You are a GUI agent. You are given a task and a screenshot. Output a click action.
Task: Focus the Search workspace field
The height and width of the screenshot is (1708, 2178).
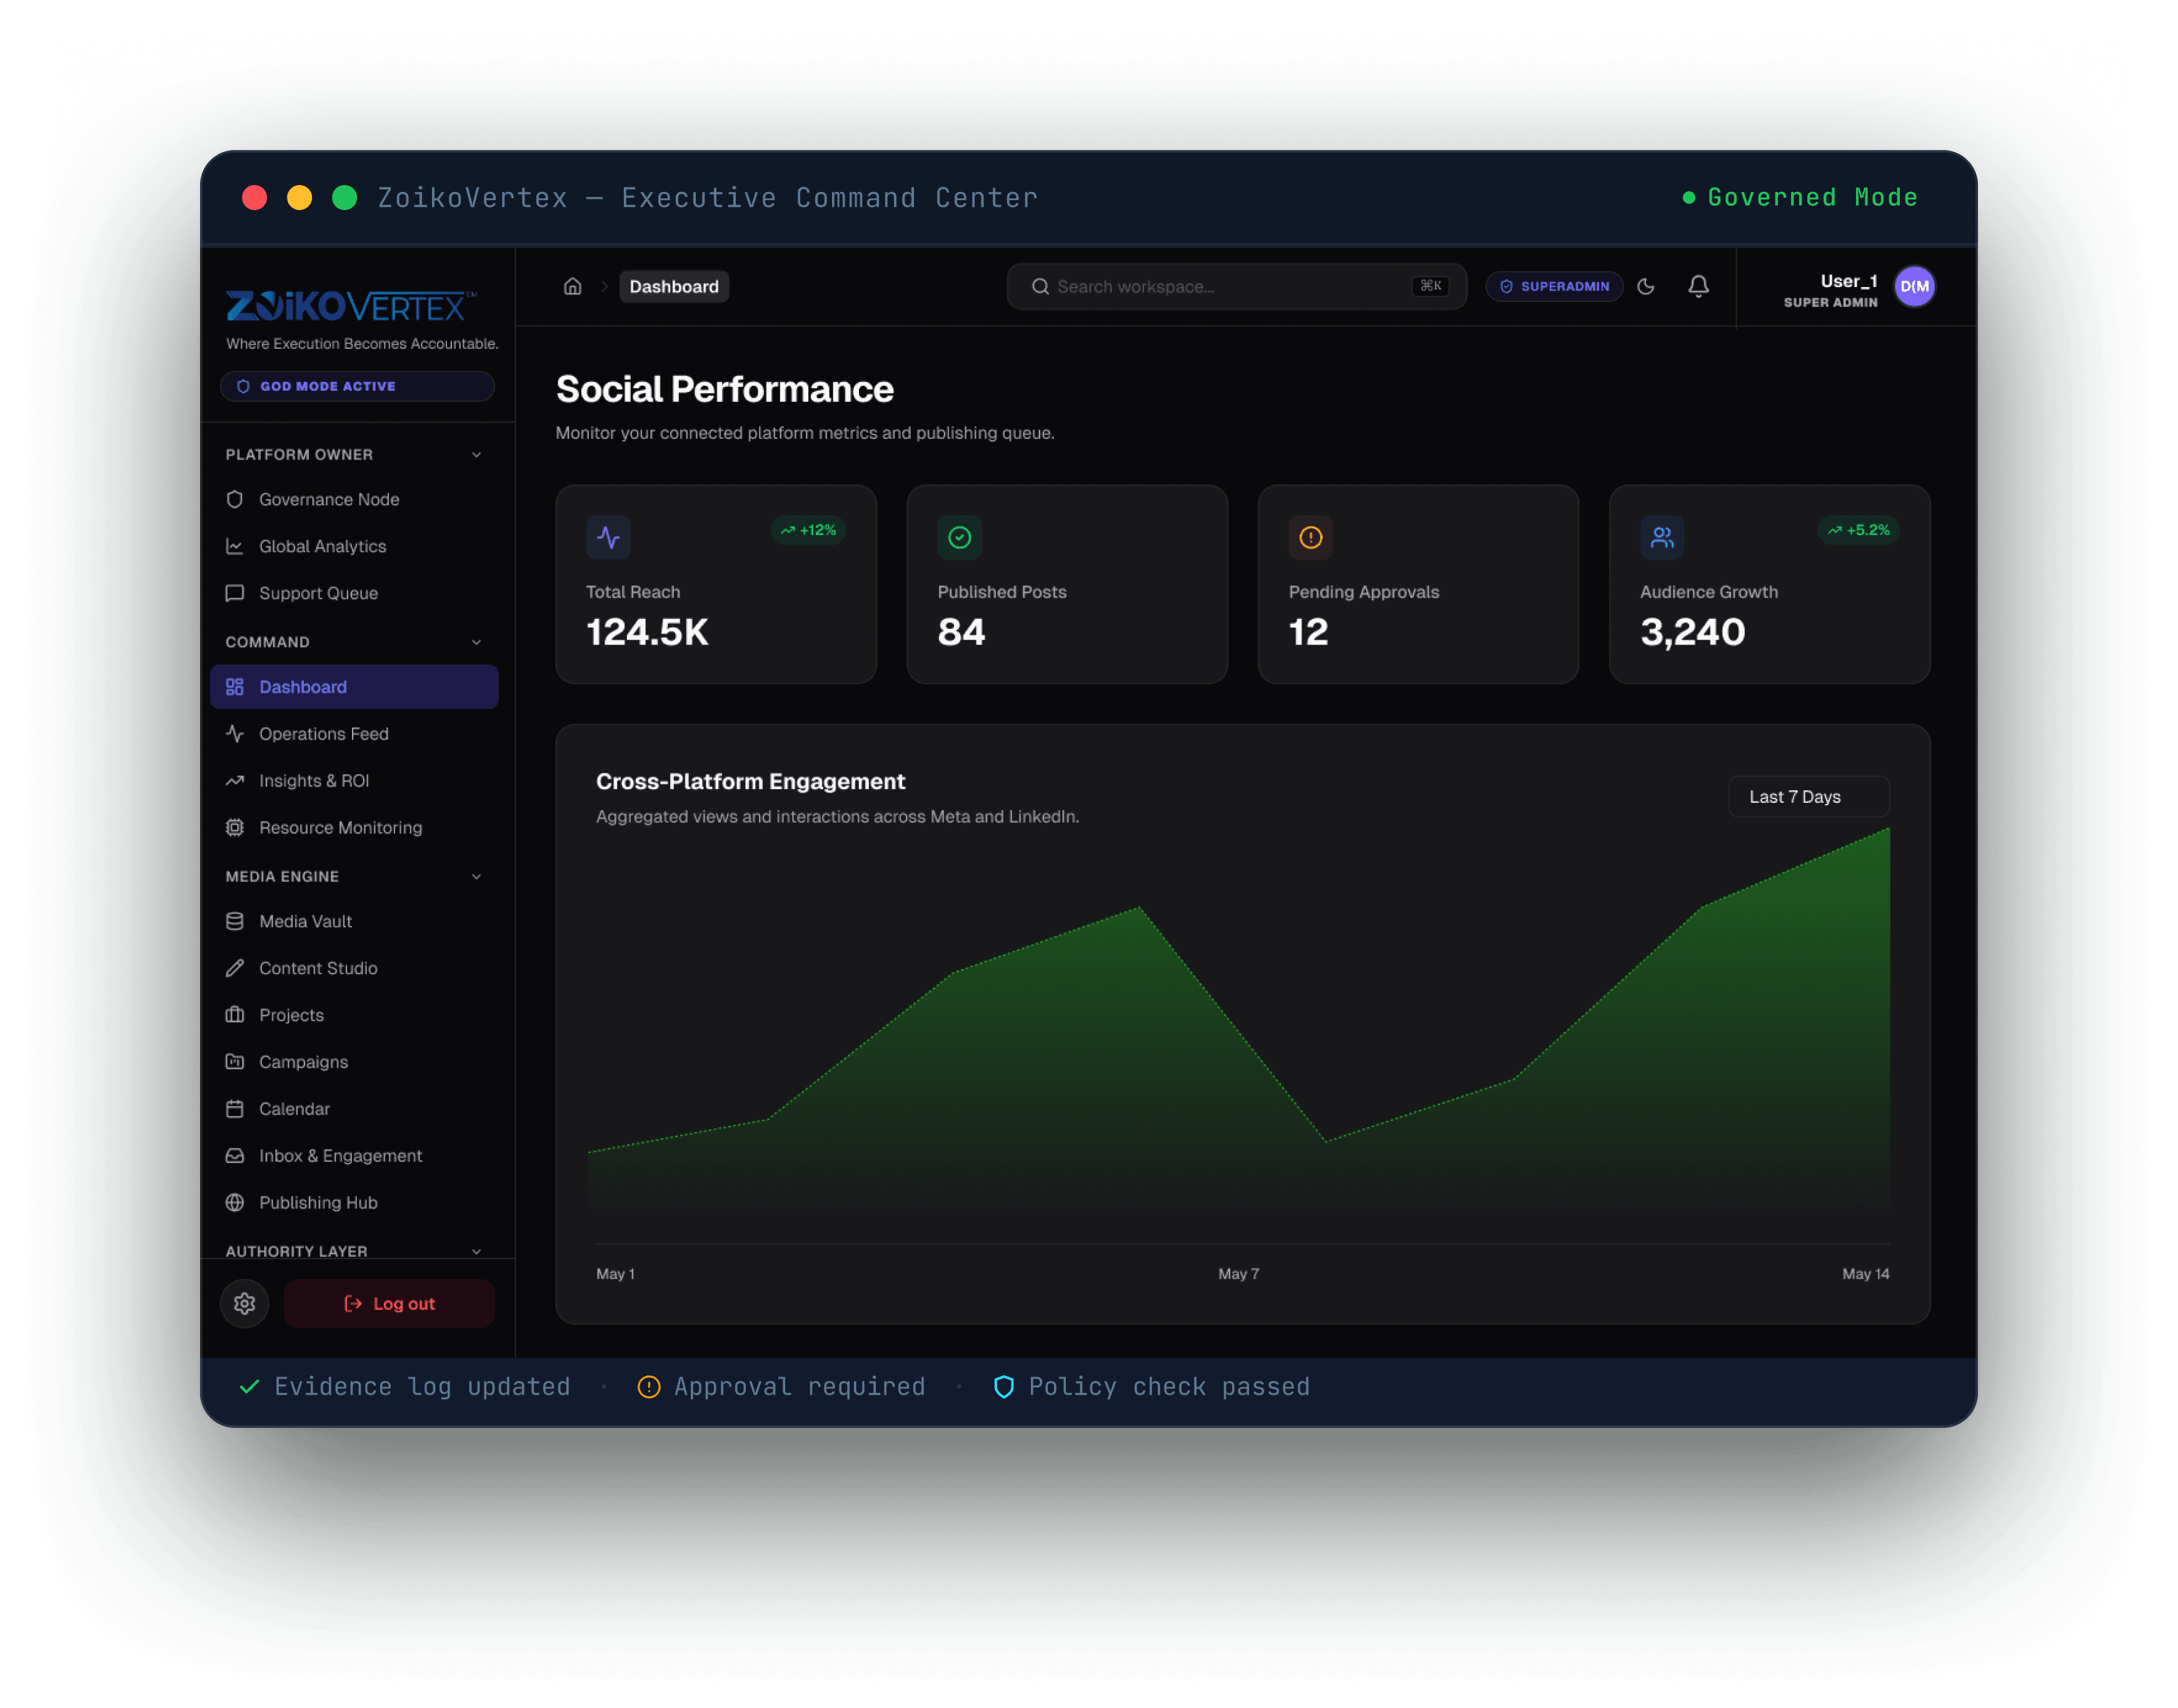[1236, 286]
